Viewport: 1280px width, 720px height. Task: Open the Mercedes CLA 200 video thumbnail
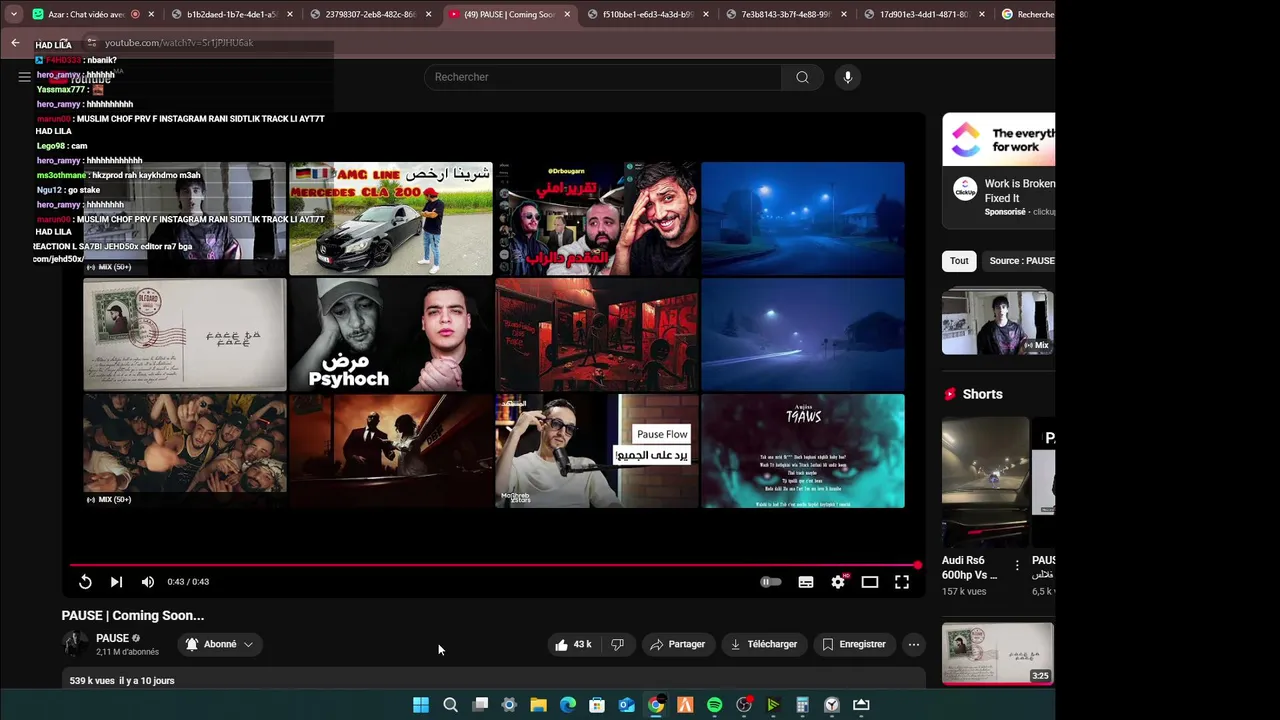(391, 219)
